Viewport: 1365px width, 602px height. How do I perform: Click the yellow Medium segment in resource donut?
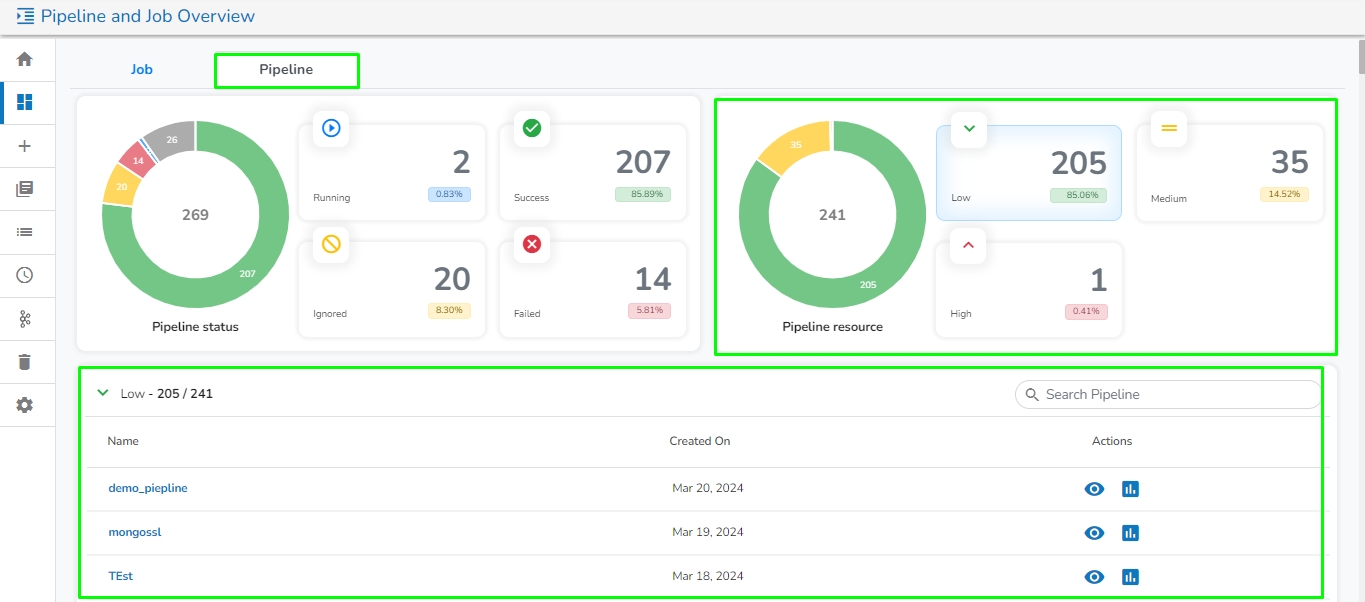coord(790,146)
